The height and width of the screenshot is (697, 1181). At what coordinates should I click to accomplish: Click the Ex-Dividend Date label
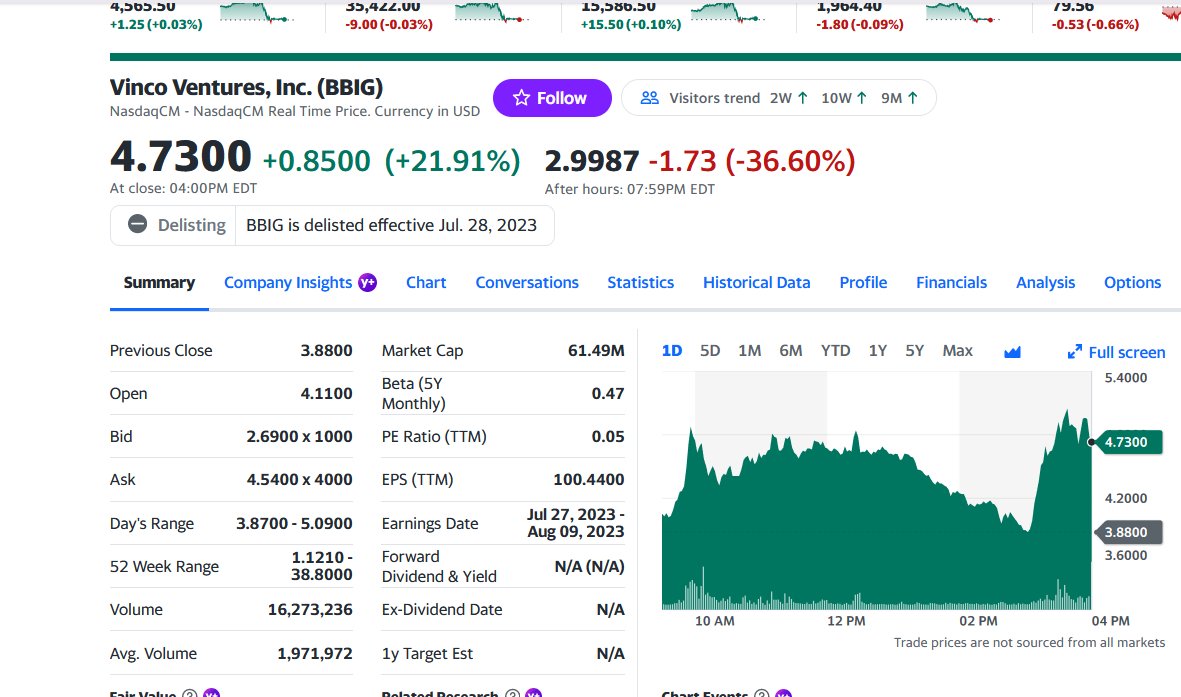tap(441, 610)
